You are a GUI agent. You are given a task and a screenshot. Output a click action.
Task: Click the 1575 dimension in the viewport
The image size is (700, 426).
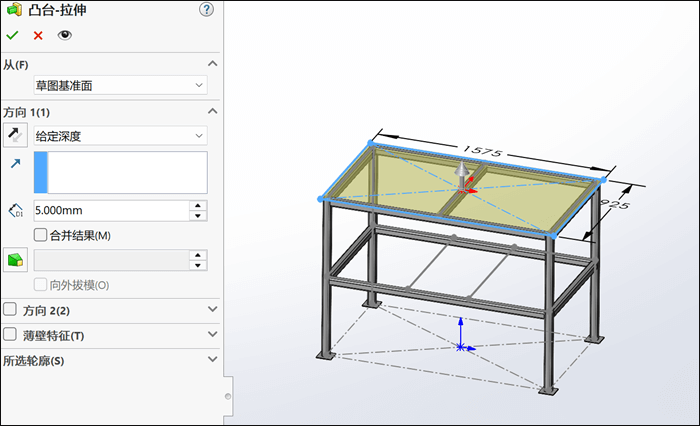[x=483, y=150]
